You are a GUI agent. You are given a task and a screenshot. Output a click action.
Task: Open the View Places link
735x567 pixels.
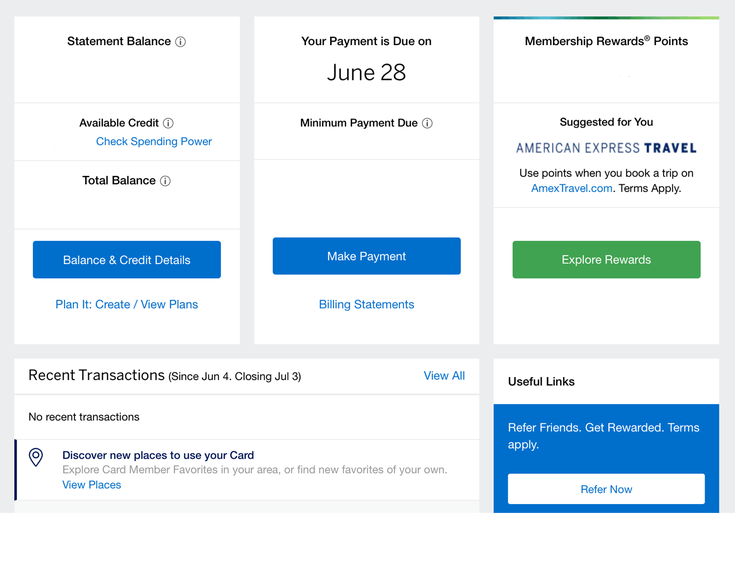click(x=92, y=485)
